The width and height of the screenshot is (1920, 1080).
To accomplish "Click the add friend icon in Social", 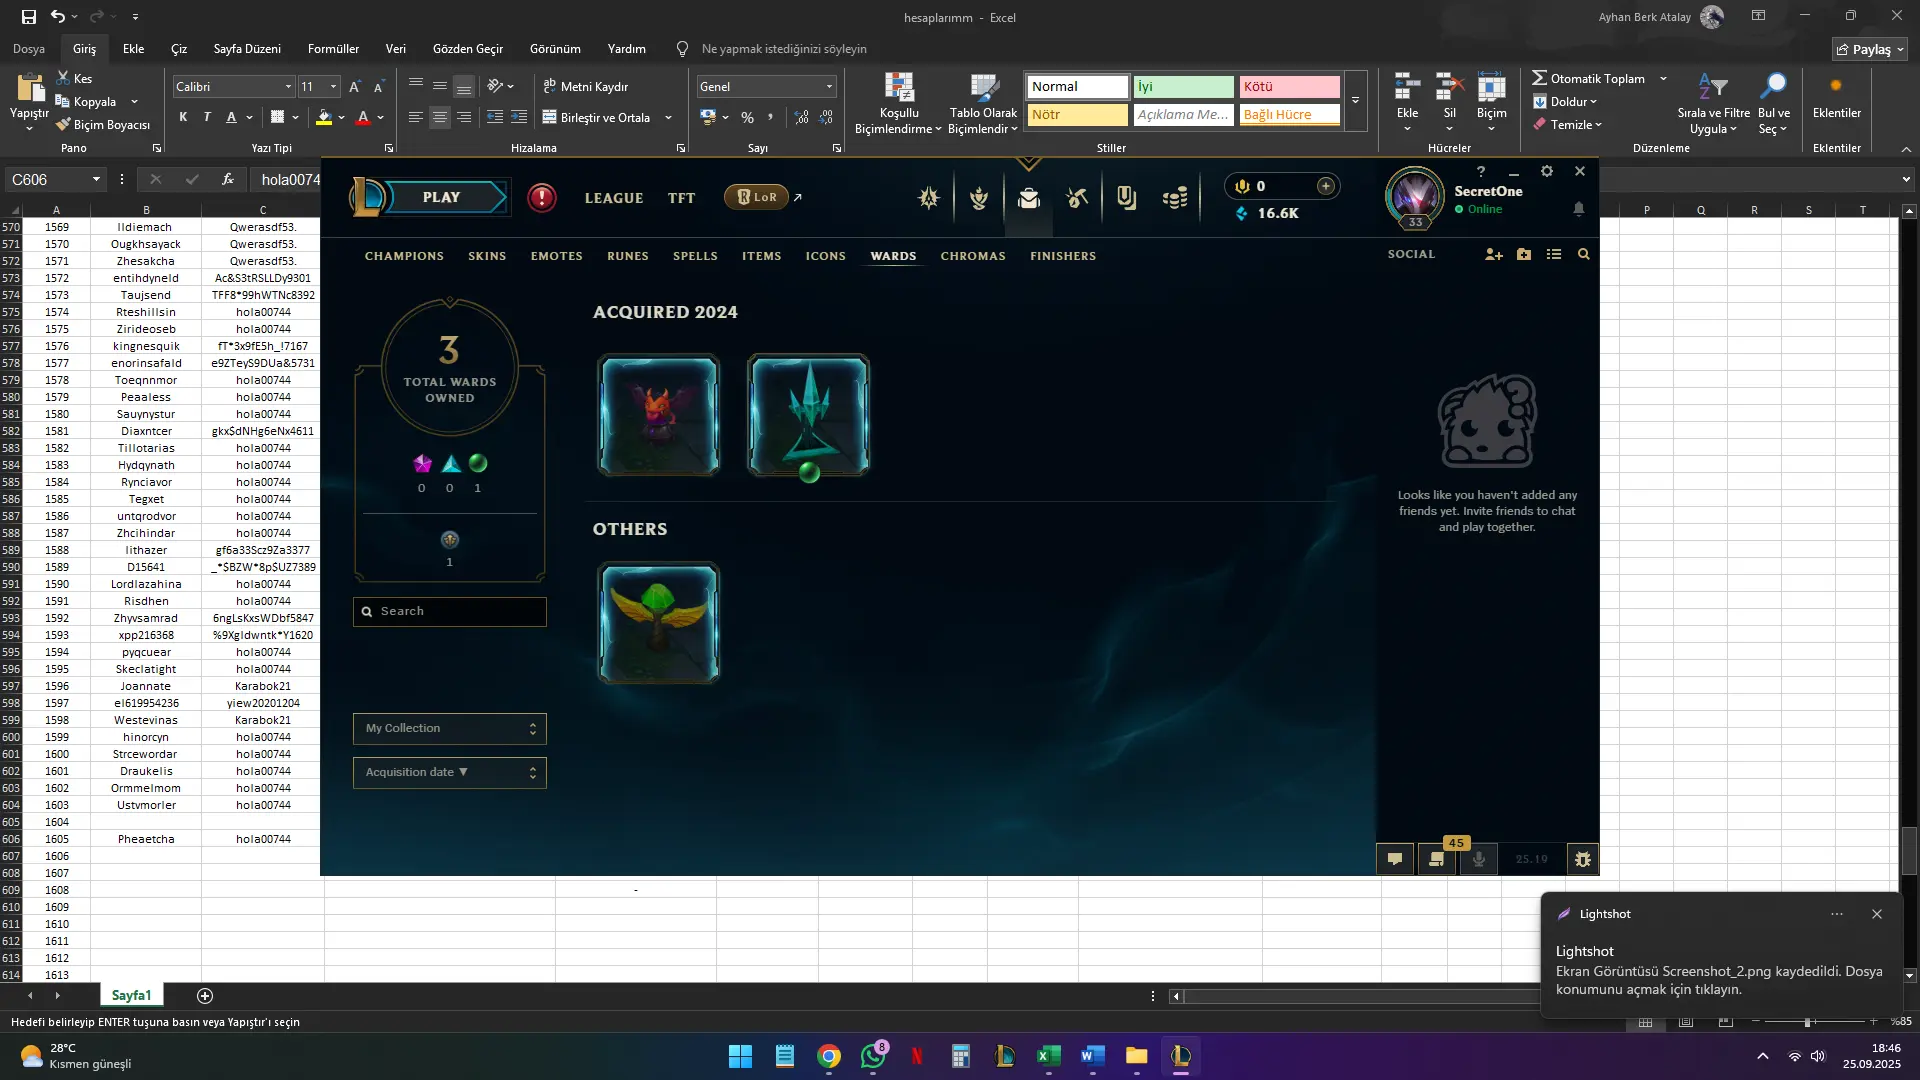I will tap(1493, 255).
